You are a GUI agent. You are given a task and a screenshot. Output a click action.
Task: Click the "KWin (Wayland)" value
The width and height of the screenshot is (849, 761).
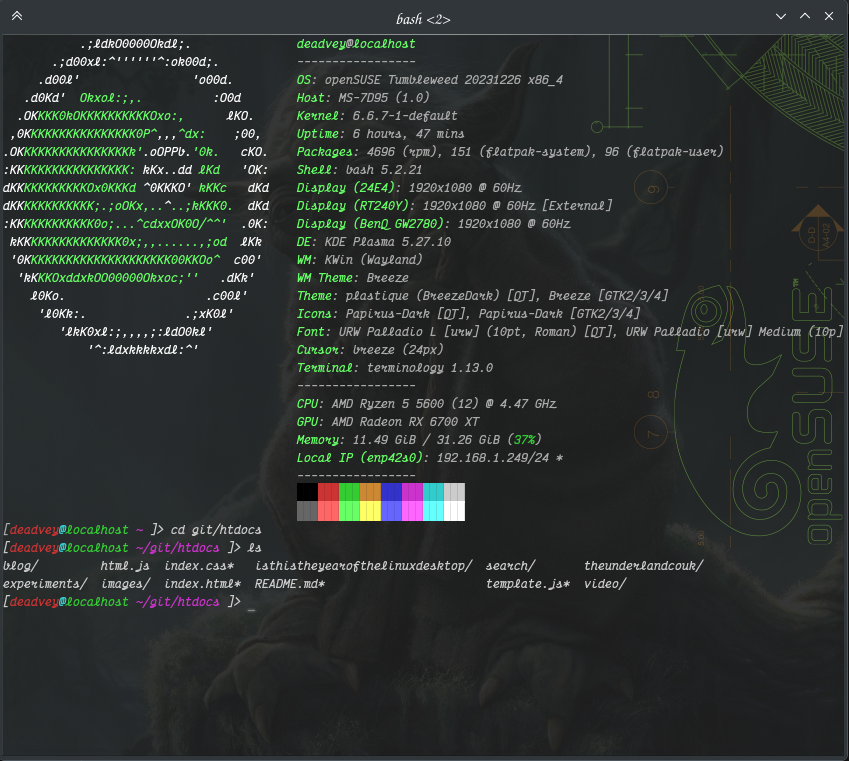(374, 260)
